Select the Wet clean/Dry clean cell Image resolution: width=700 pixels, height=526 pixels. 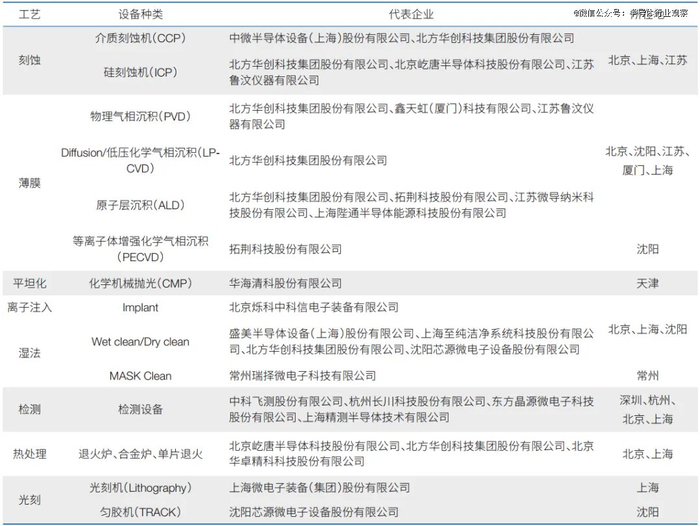point(140,342)
